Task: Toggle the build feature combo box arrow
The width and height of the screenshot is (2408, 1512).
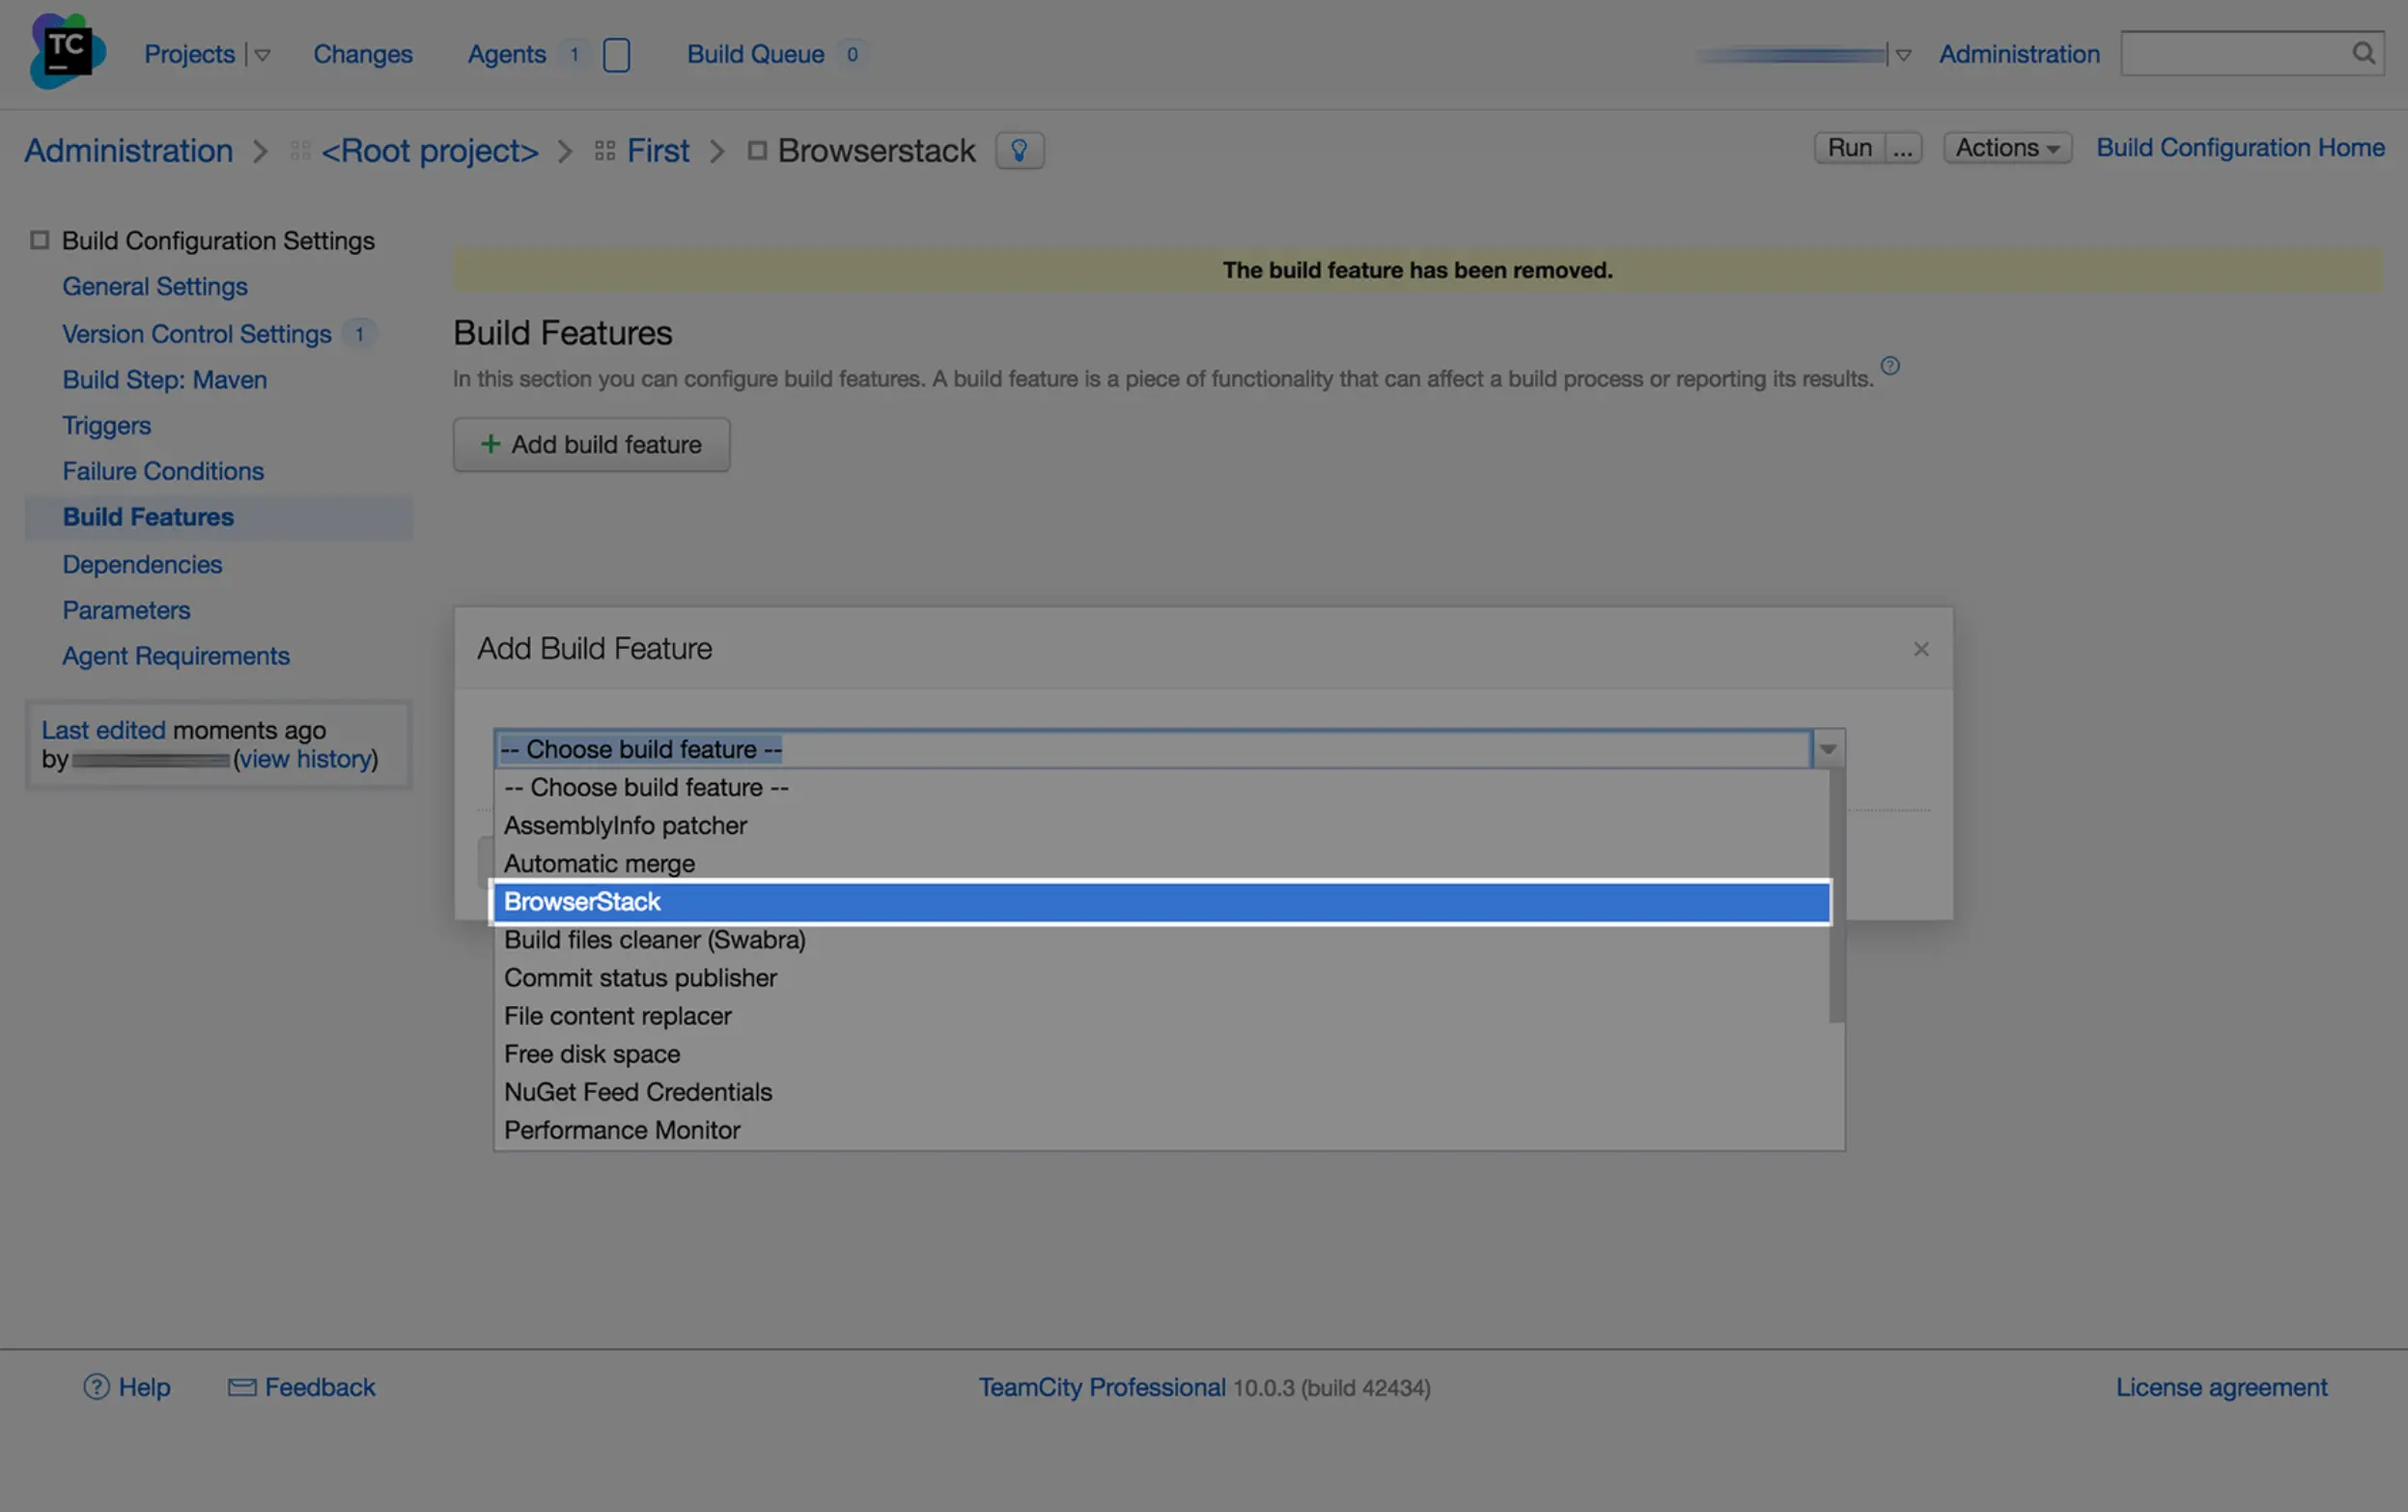Action: (1827, 748)
